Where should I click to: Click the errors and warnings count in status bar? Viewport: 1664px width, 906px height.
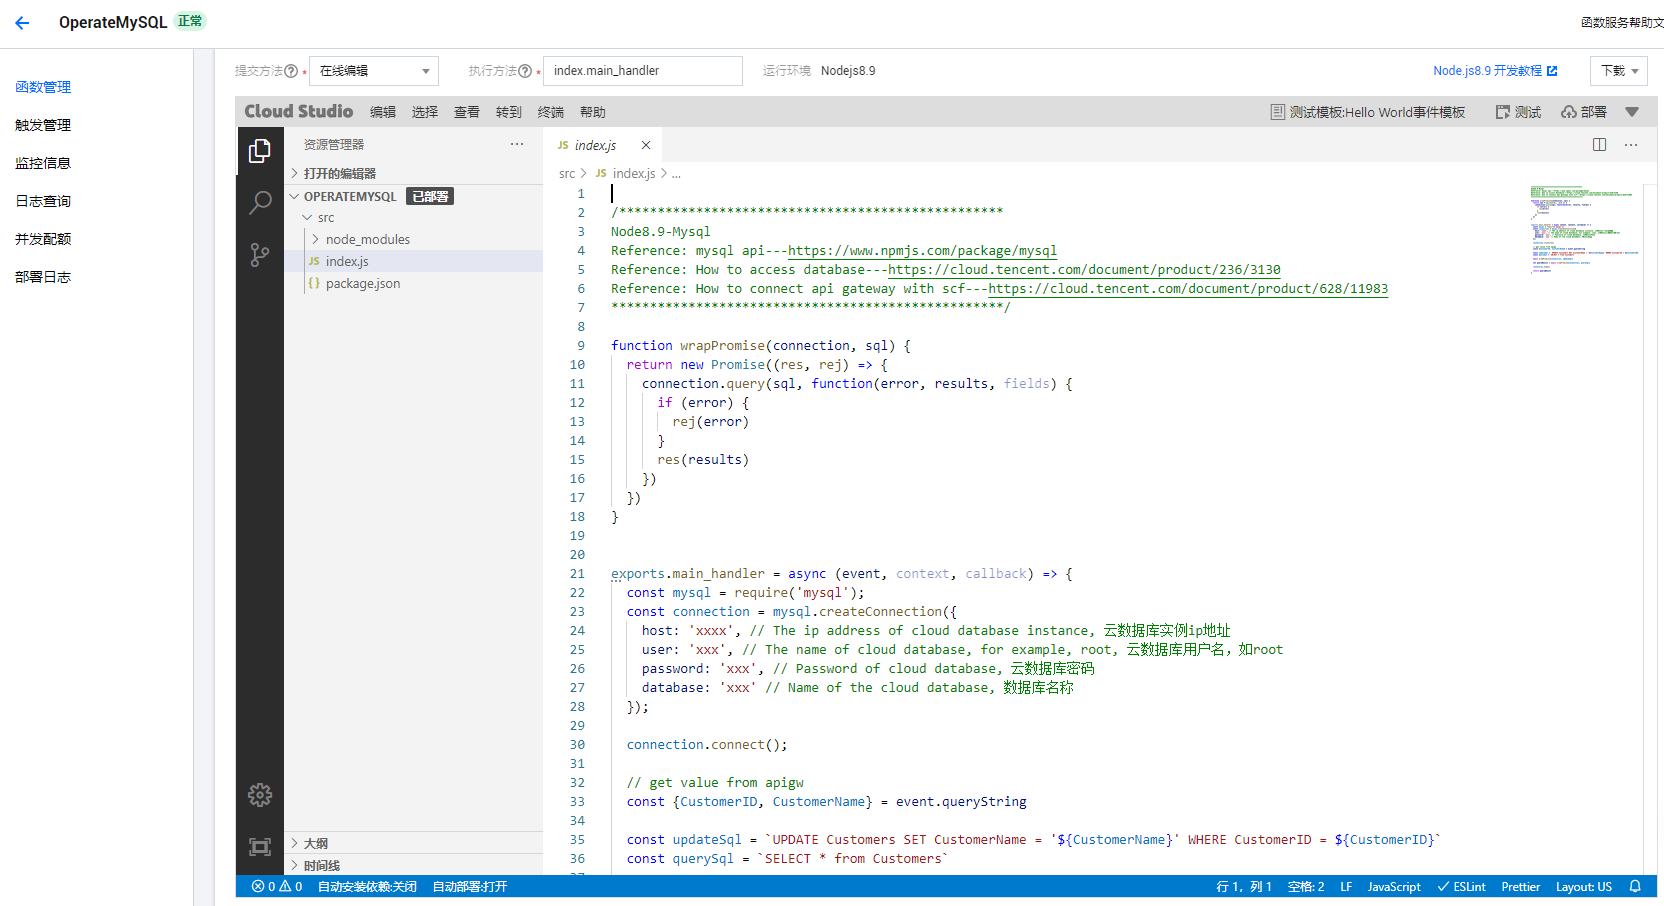(x=277, y=887)
